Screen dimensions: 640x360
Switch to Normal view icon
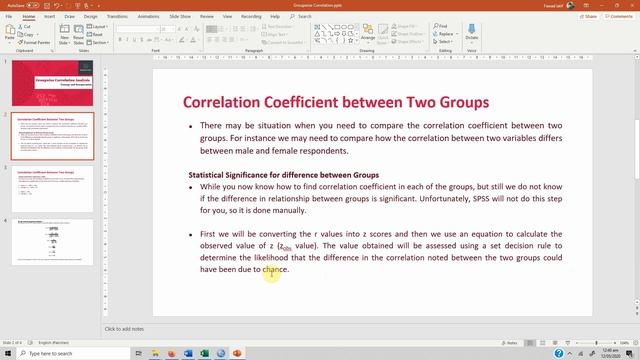pyautogui.click(x=529, y=343)
